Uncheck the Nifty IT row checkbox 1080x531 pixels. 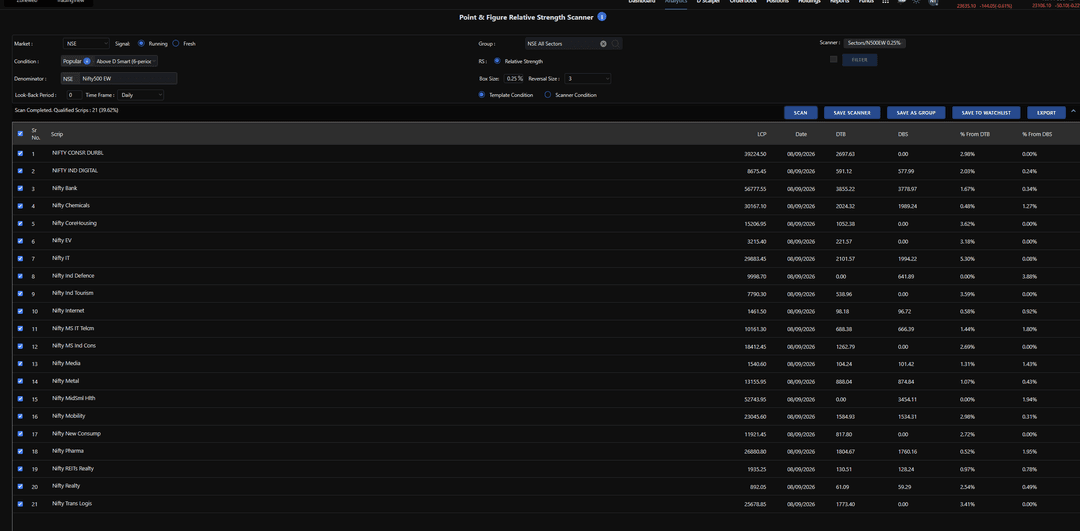click(x=20, y=258)
